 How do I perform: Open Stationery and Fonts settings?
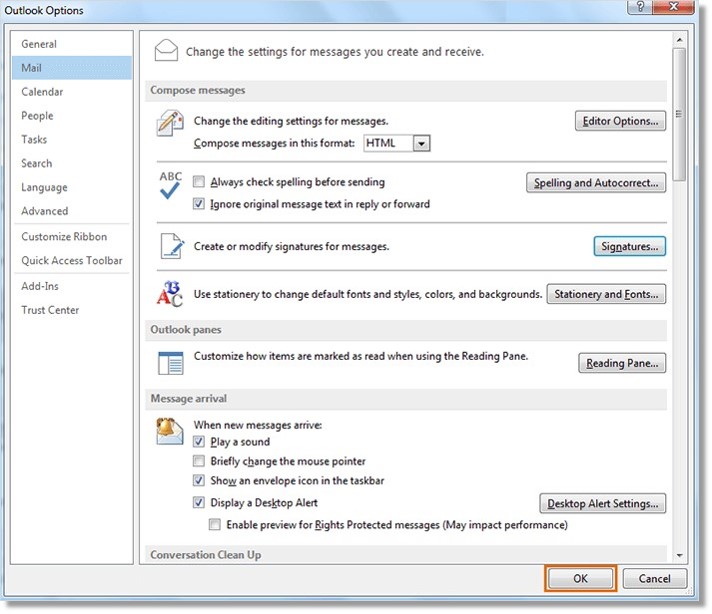point(606,294)
